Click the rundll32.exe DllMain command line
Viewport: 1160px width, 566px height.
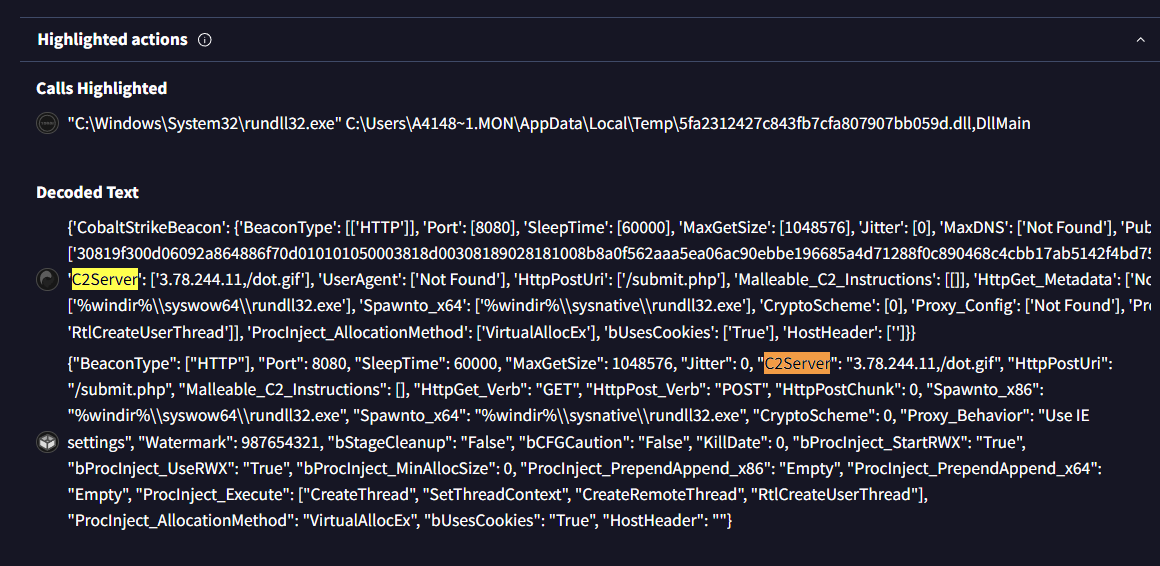pyautogui.click(x=548, y=124)
